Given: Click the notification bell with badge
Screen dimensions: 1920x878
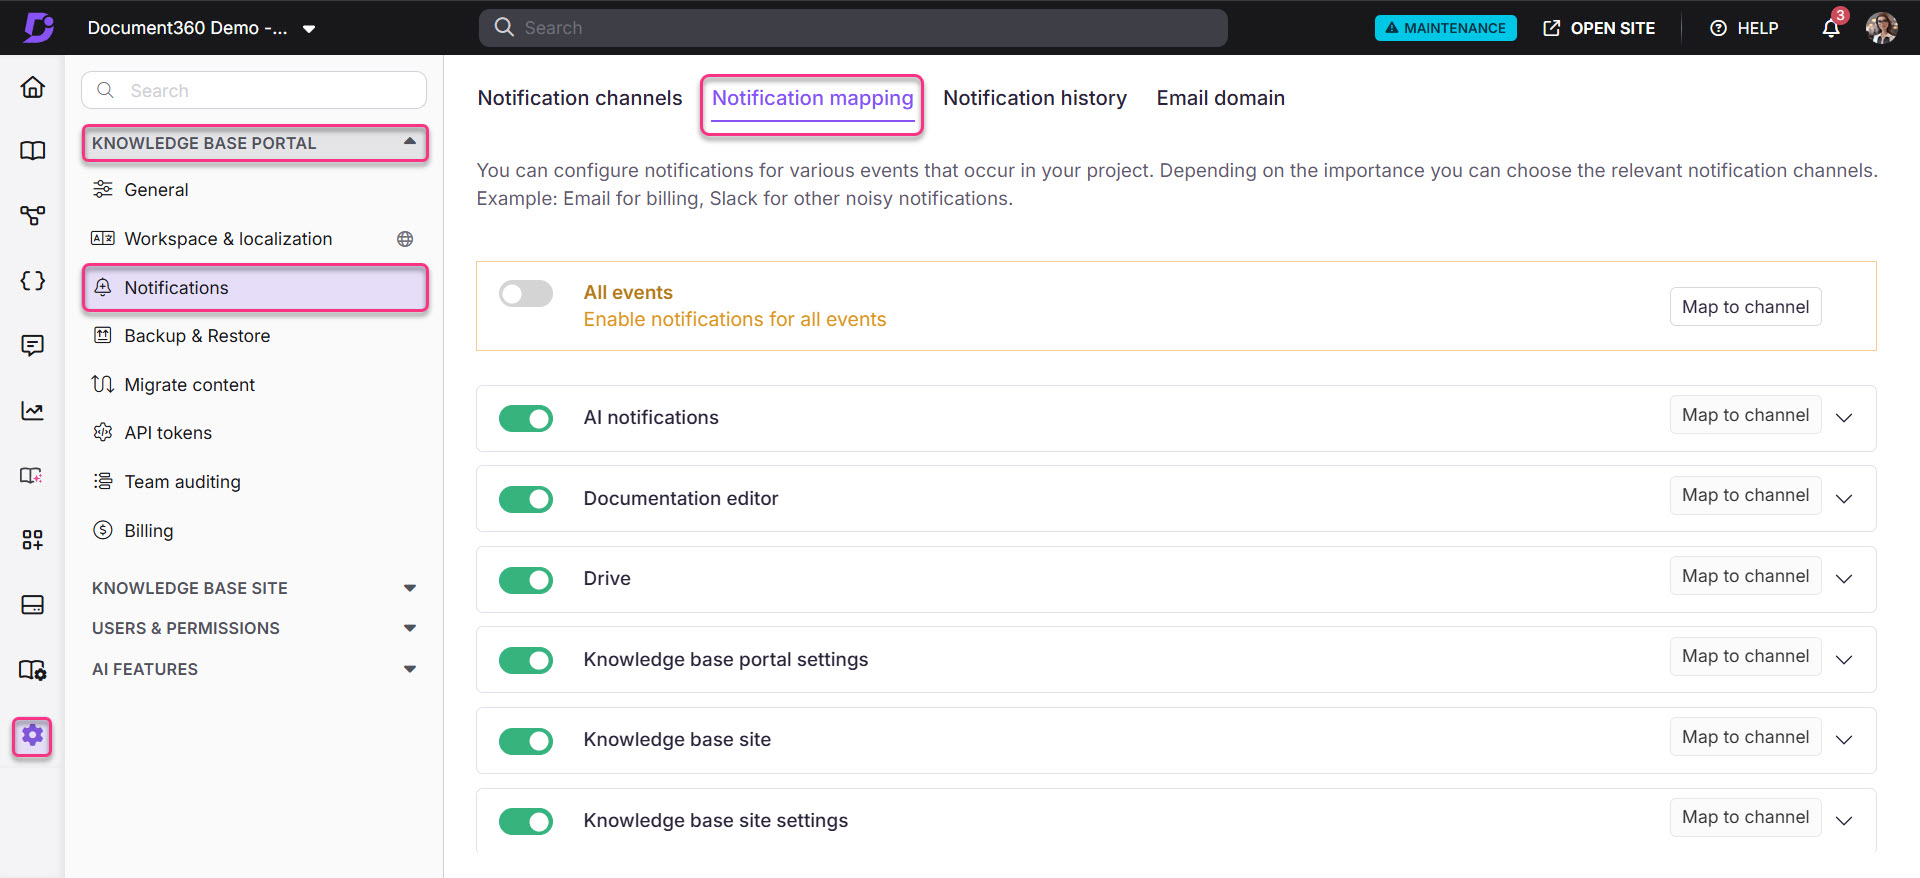Looking at the screenshot, I should [x=1831, y=27].
